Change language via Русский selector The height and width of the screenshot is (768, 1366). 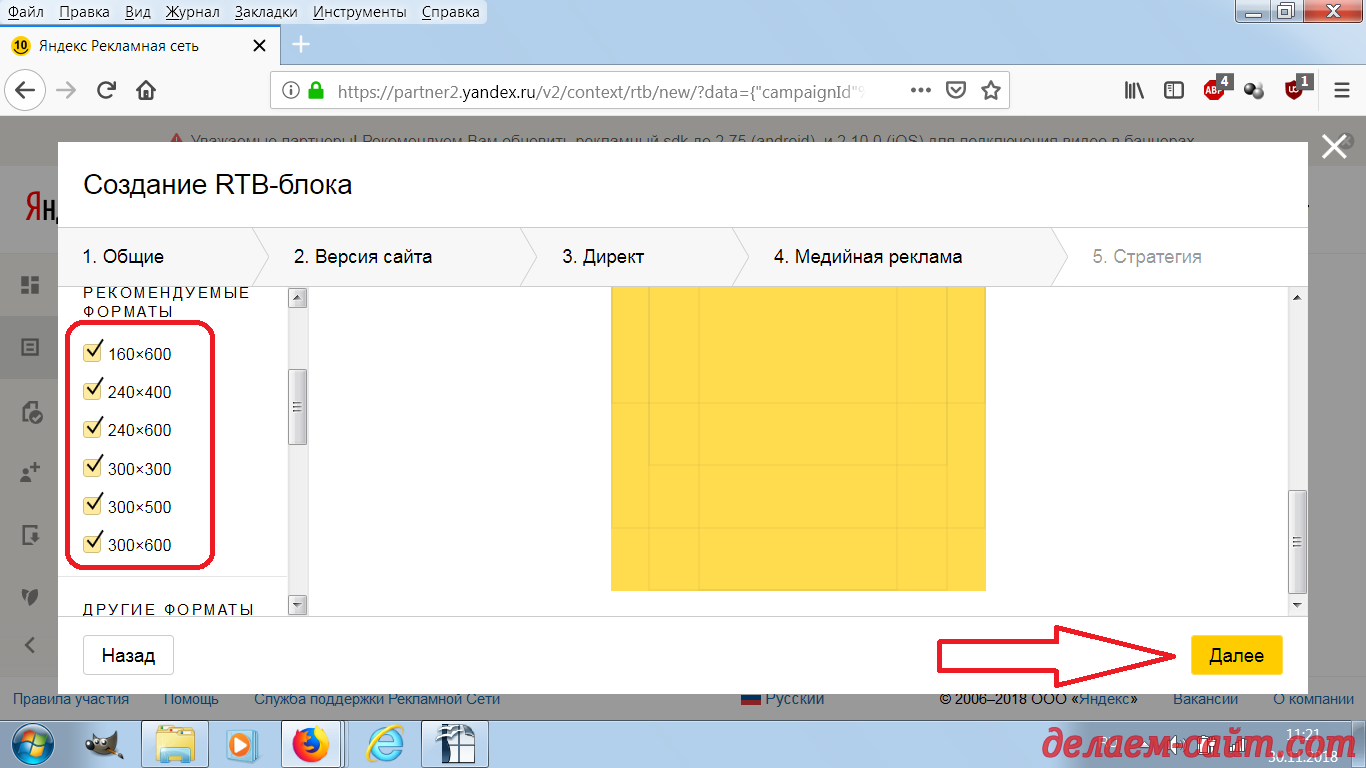click(x=782, y=699)
